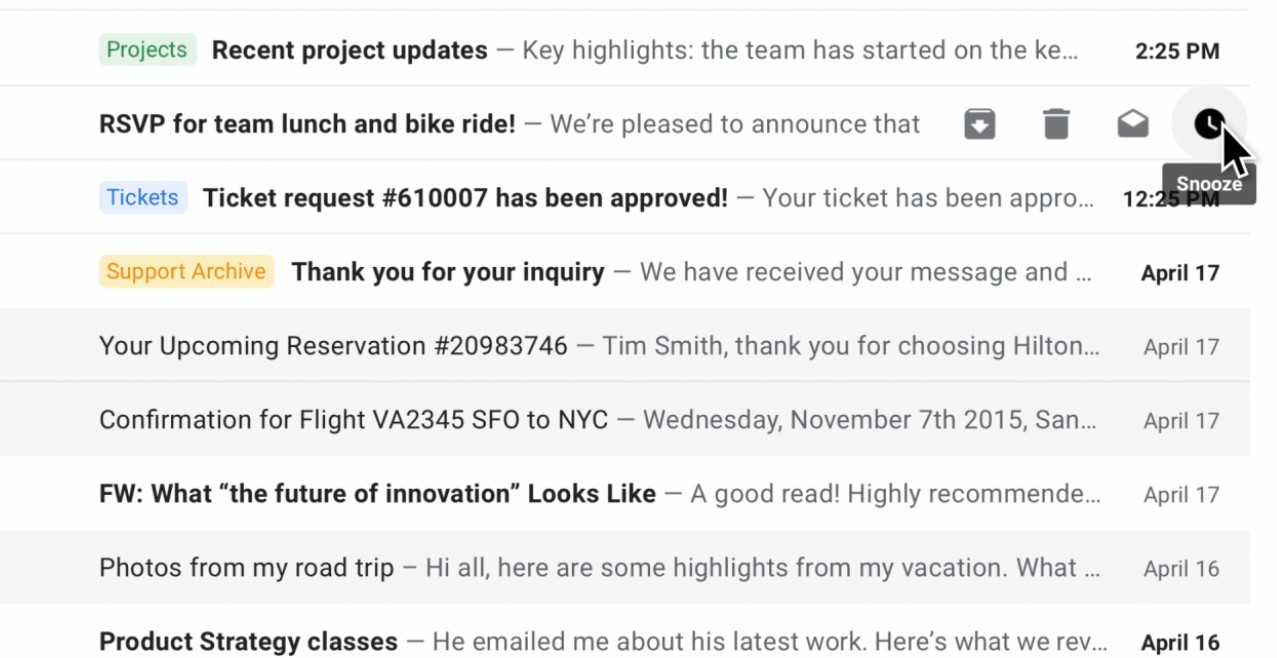Click the blue Tickets label tag
The height and width of the screenshot is (658, 1277).
(x=143, y=197)
